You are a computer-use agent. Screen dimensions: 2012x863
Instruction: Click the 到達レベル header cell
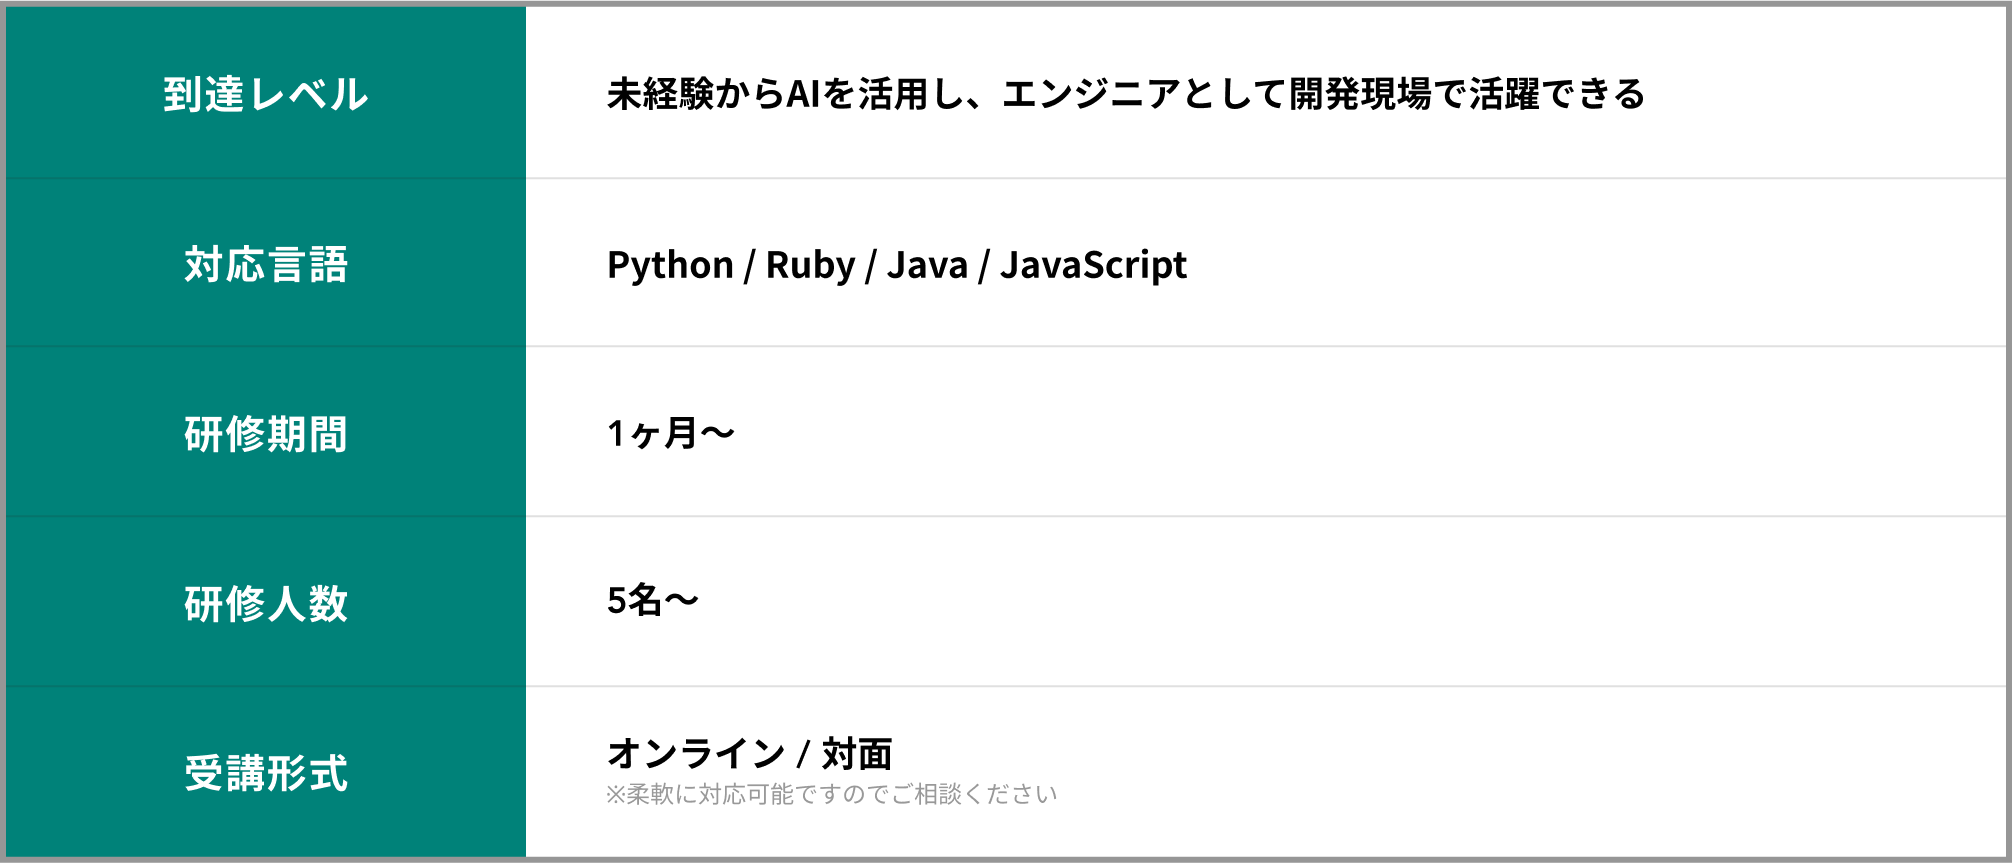[266, 94]
